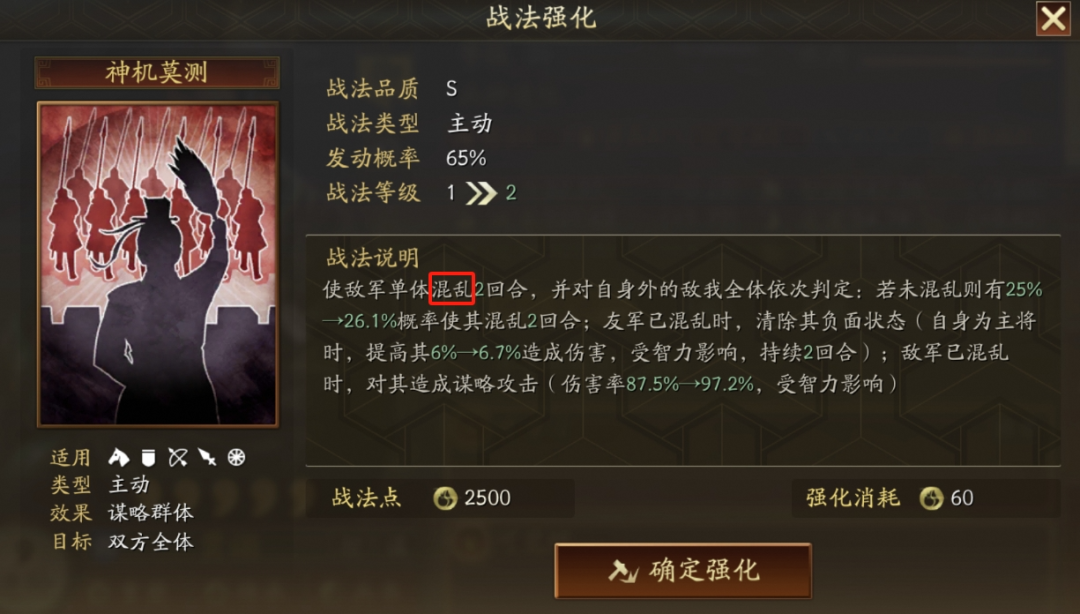Viewport: 1080px width, 614px height.
Task: Click the 确定强化 confirm button
Action: point(683,571)
